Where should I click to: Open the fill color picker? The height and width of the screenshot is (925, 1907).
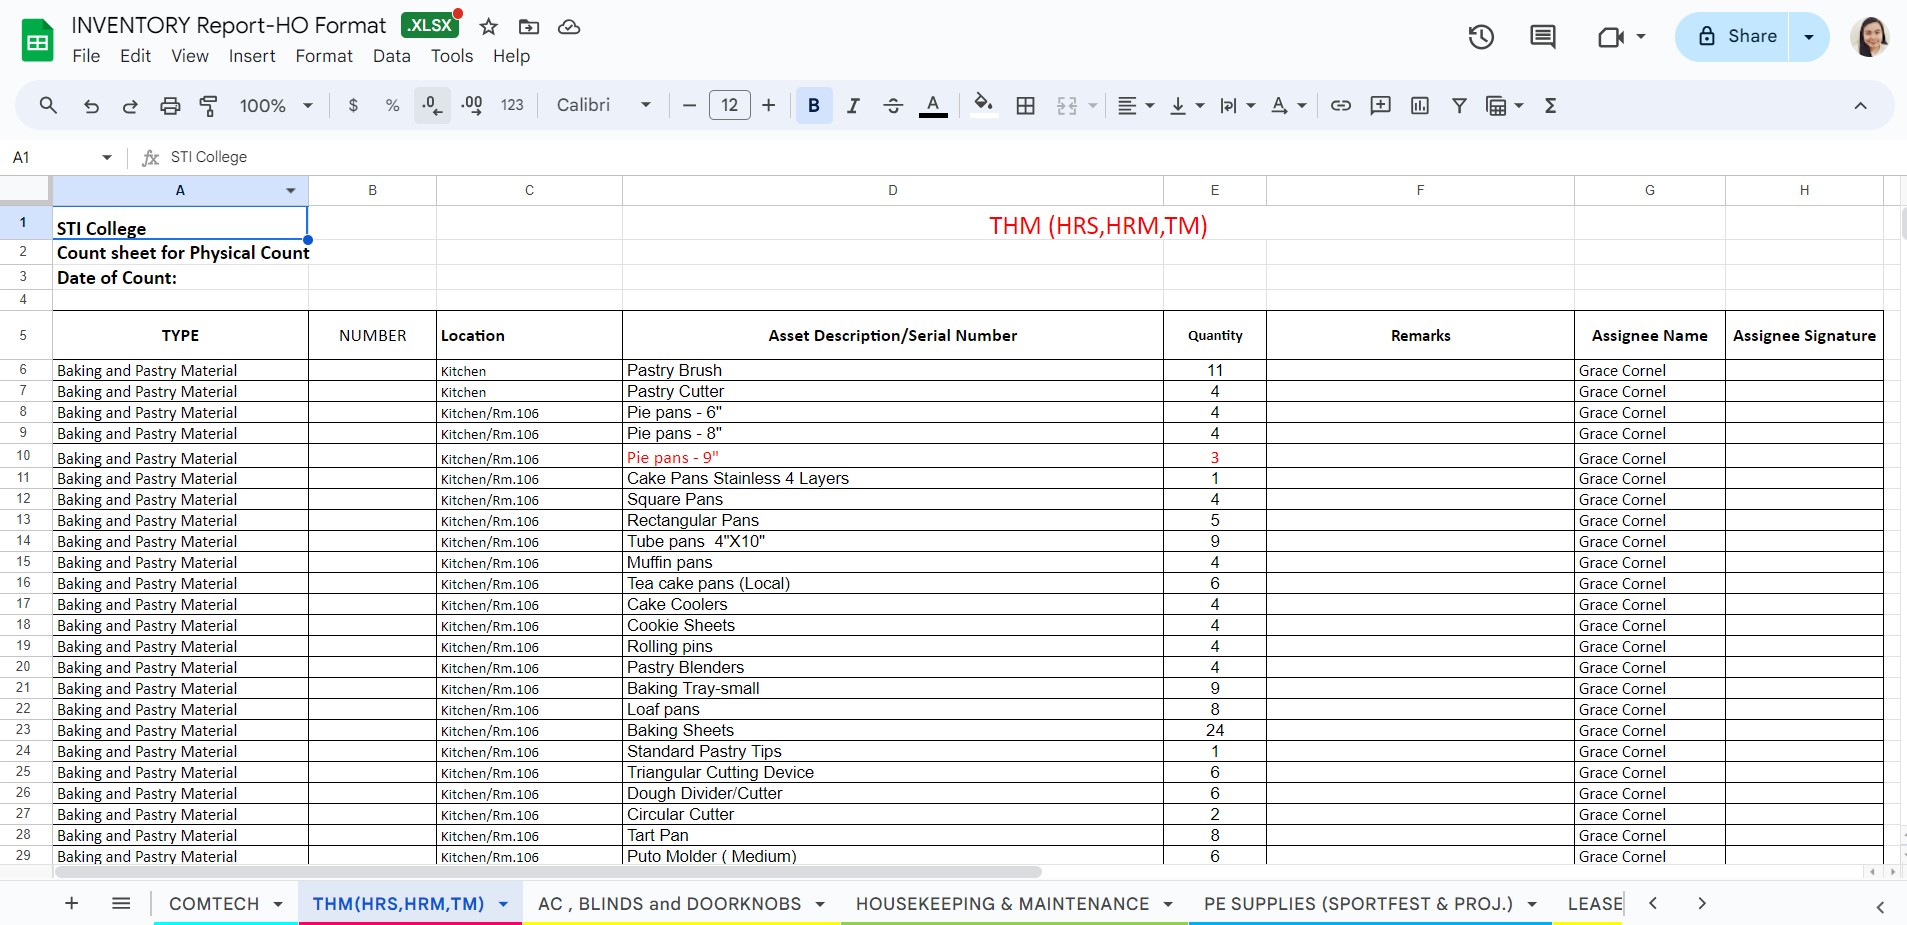pos(984,105)
